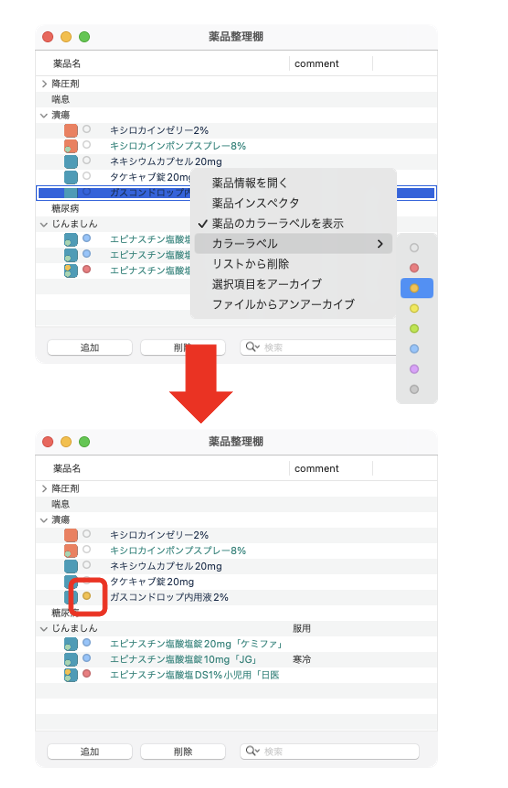Click orange label of ガスコンドロップ内用液2%, lower window

87,596
